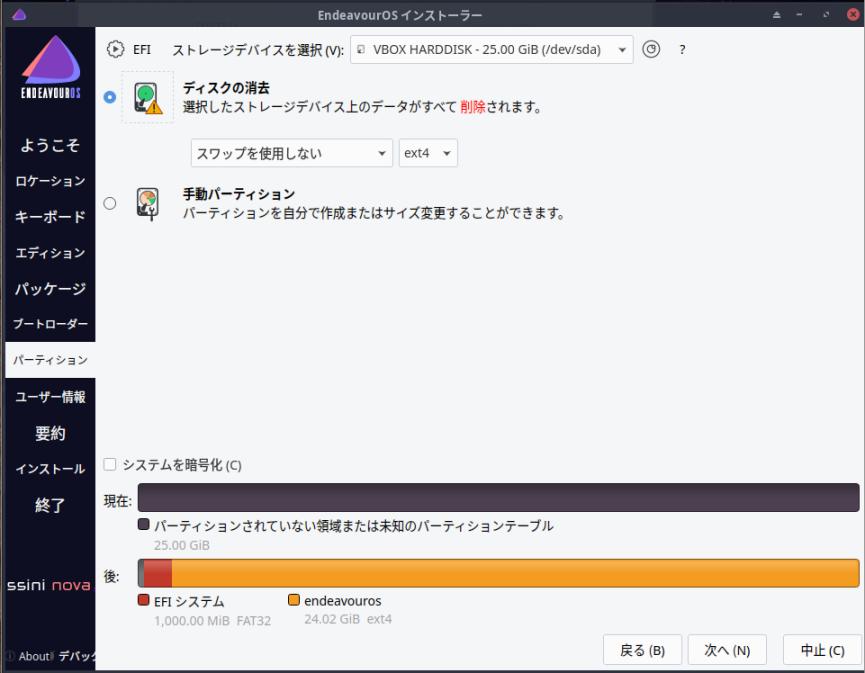Image resolution: width=865 pixels, height=673 pixels.
Task: Go to the ブートローダー step
Action: pos(50,324)
